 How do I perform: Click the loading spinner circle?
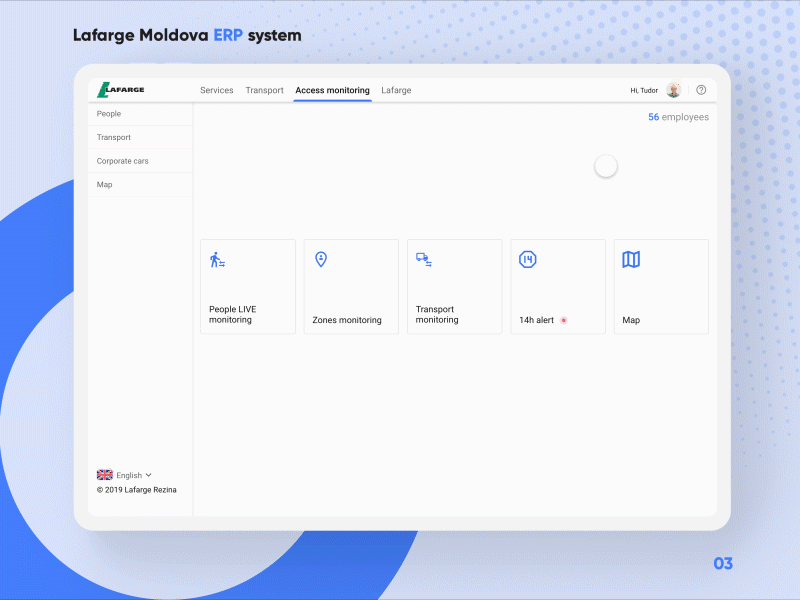(606, 165)
